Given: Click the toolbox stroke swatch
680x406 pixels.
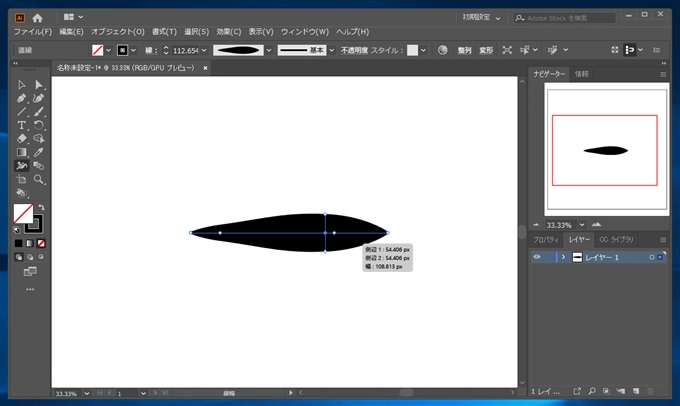Looking at the screenshot, I should point(36,225).
